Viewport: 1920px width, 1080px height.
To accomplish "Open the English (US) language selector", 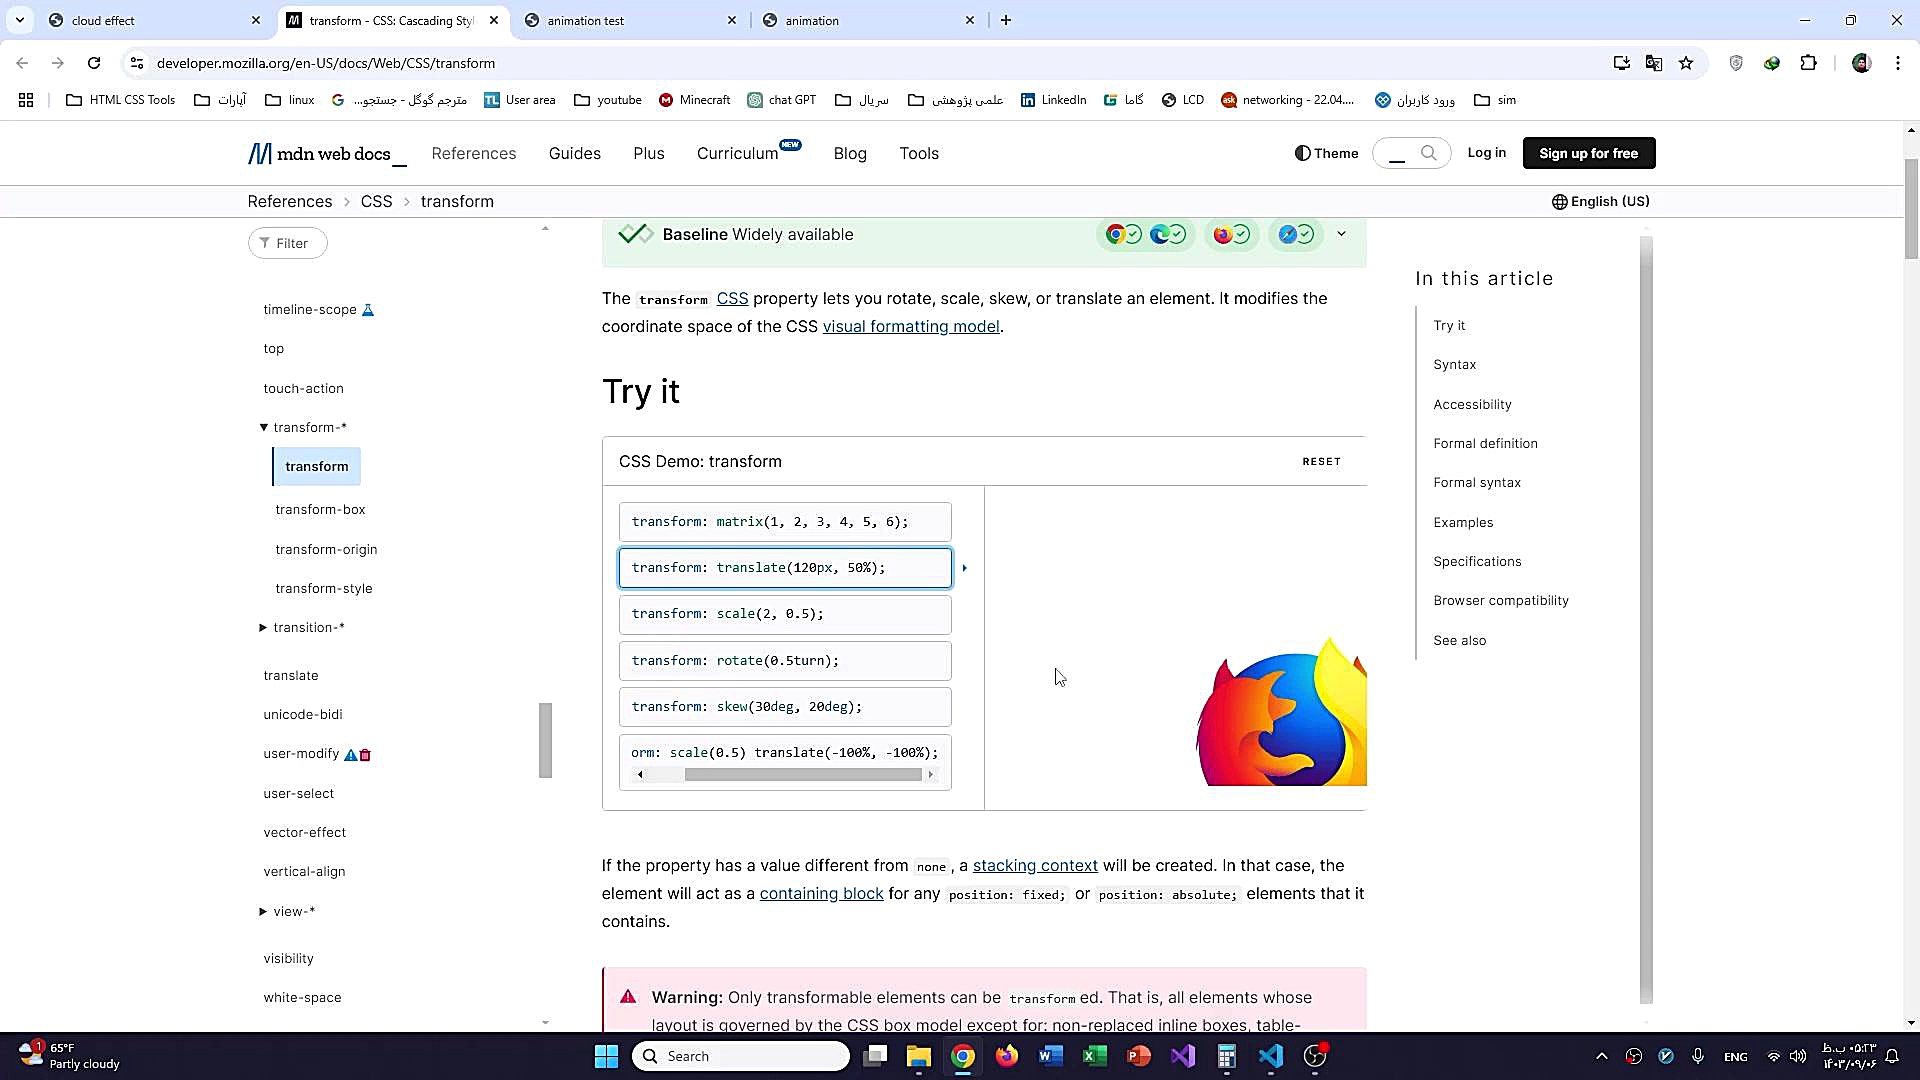I will pyautogui.click(x=1600, y=201).
